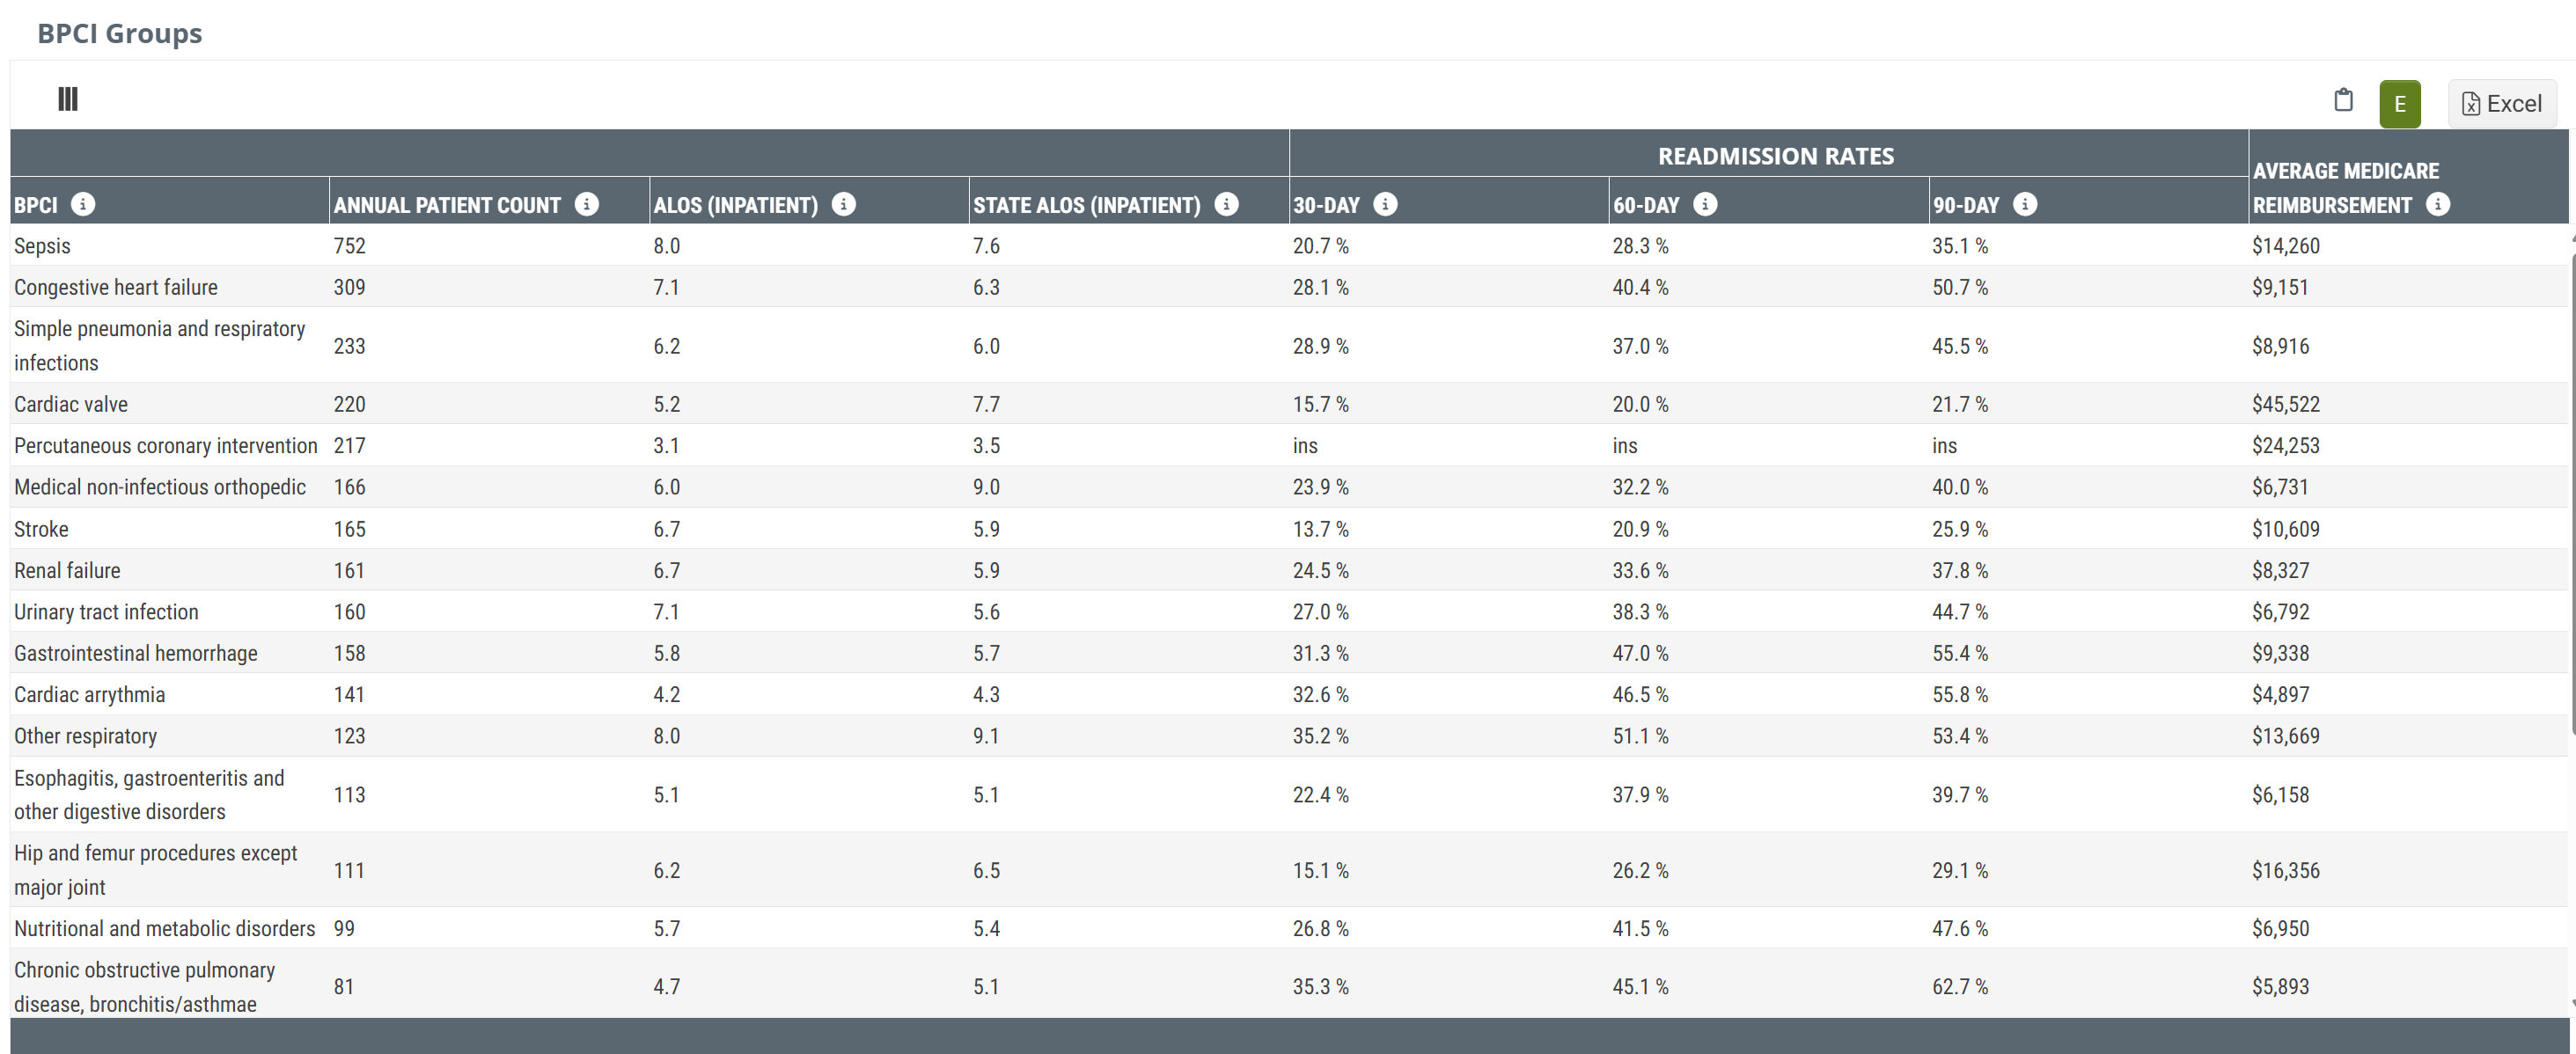Sort table by BPCI column header
Image resolution: width=2576 pixels, height=1054 pixels.
36,205
